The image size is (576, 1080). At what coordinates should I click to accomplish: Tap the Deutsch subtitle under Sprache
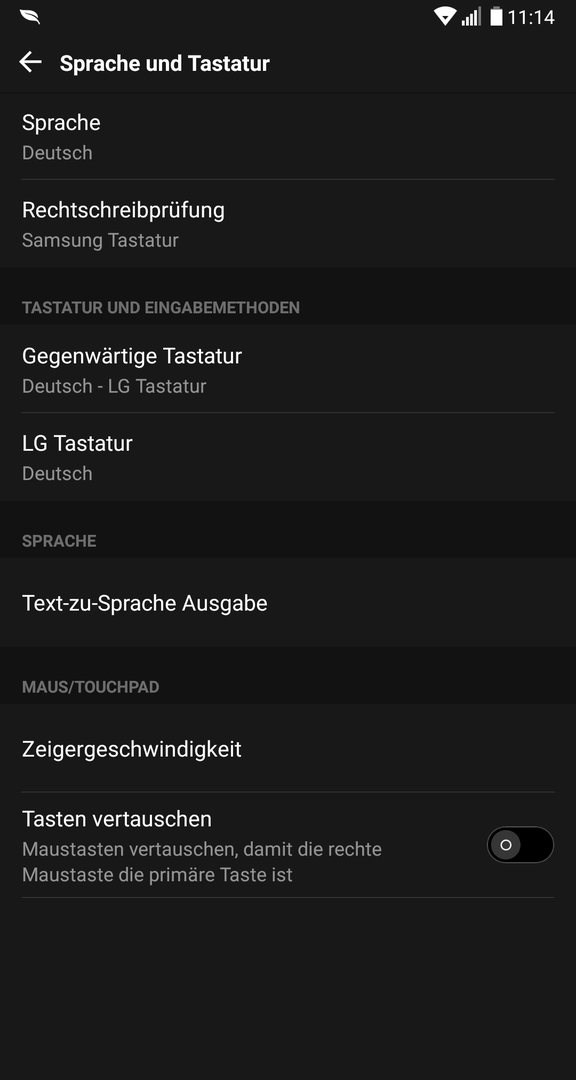point(57,153)
